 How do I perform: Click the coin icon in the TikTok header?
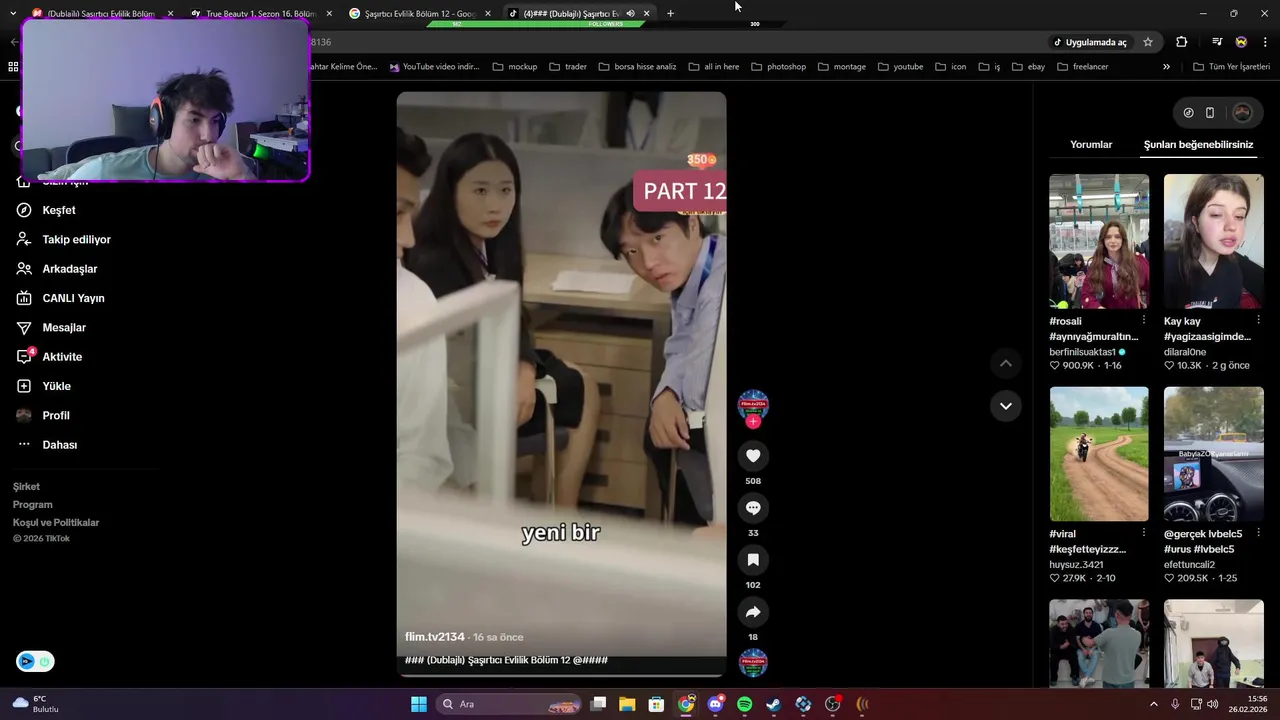[1188, 113]
